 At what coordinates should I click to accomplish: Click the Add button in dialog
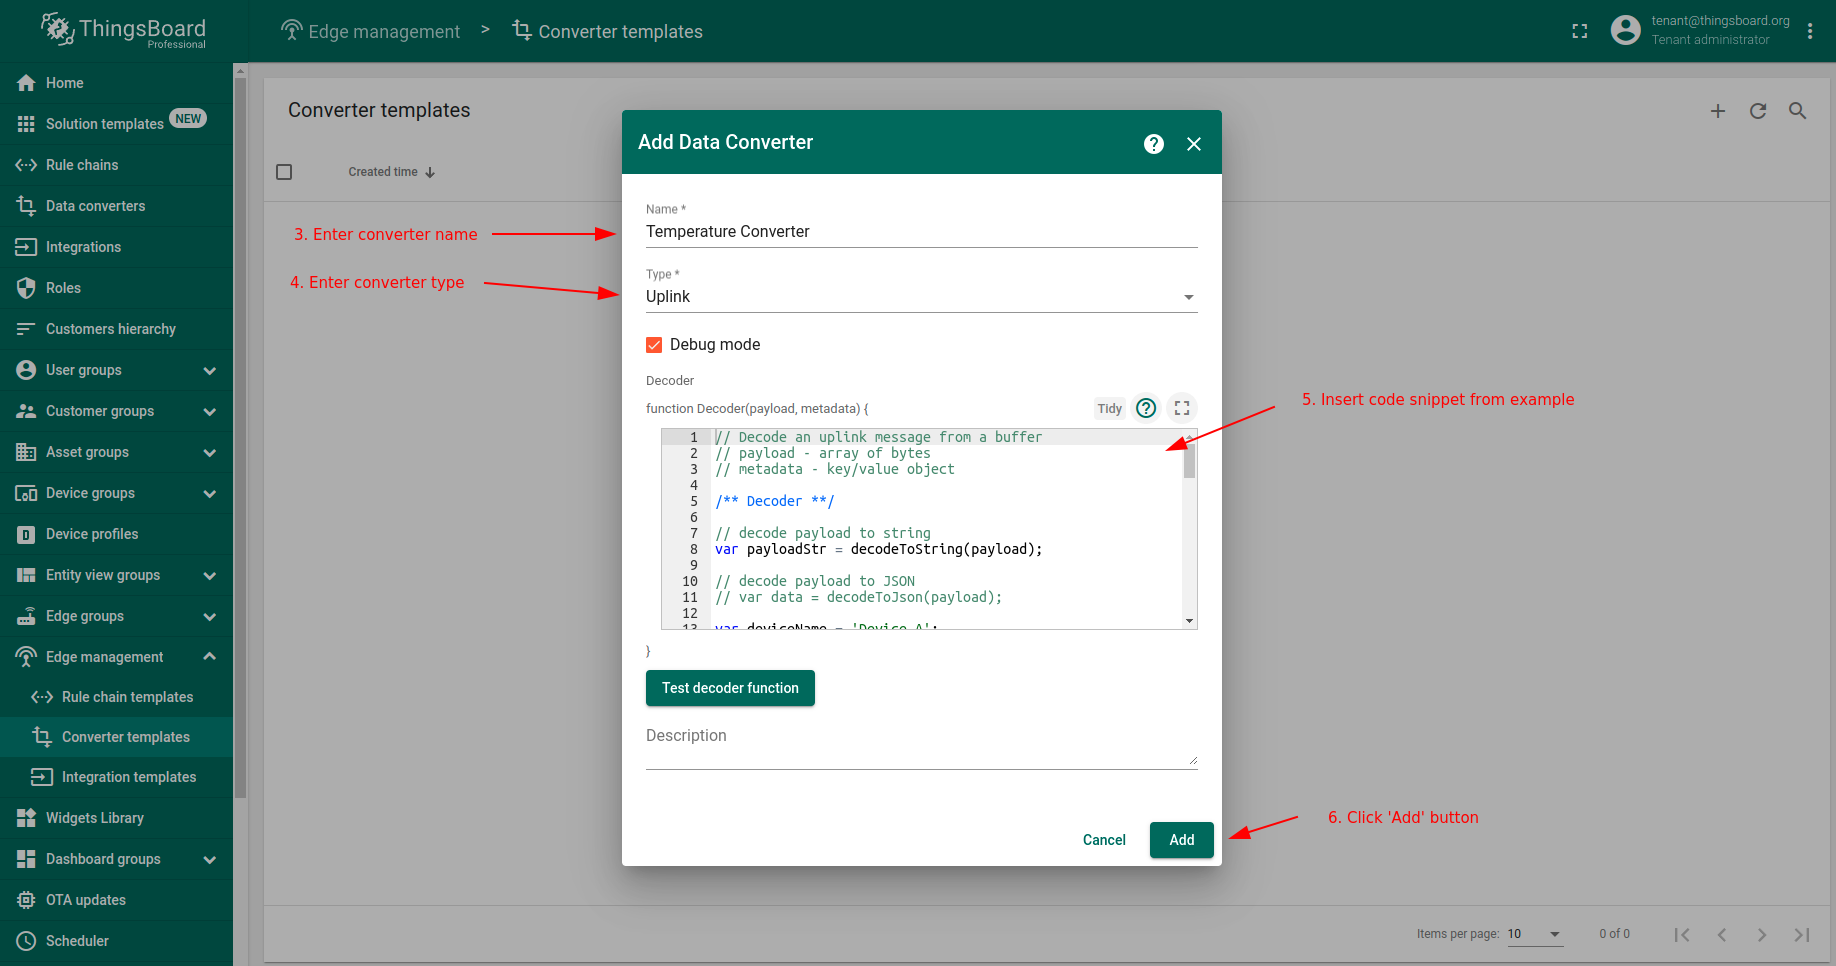[1181, 840]
